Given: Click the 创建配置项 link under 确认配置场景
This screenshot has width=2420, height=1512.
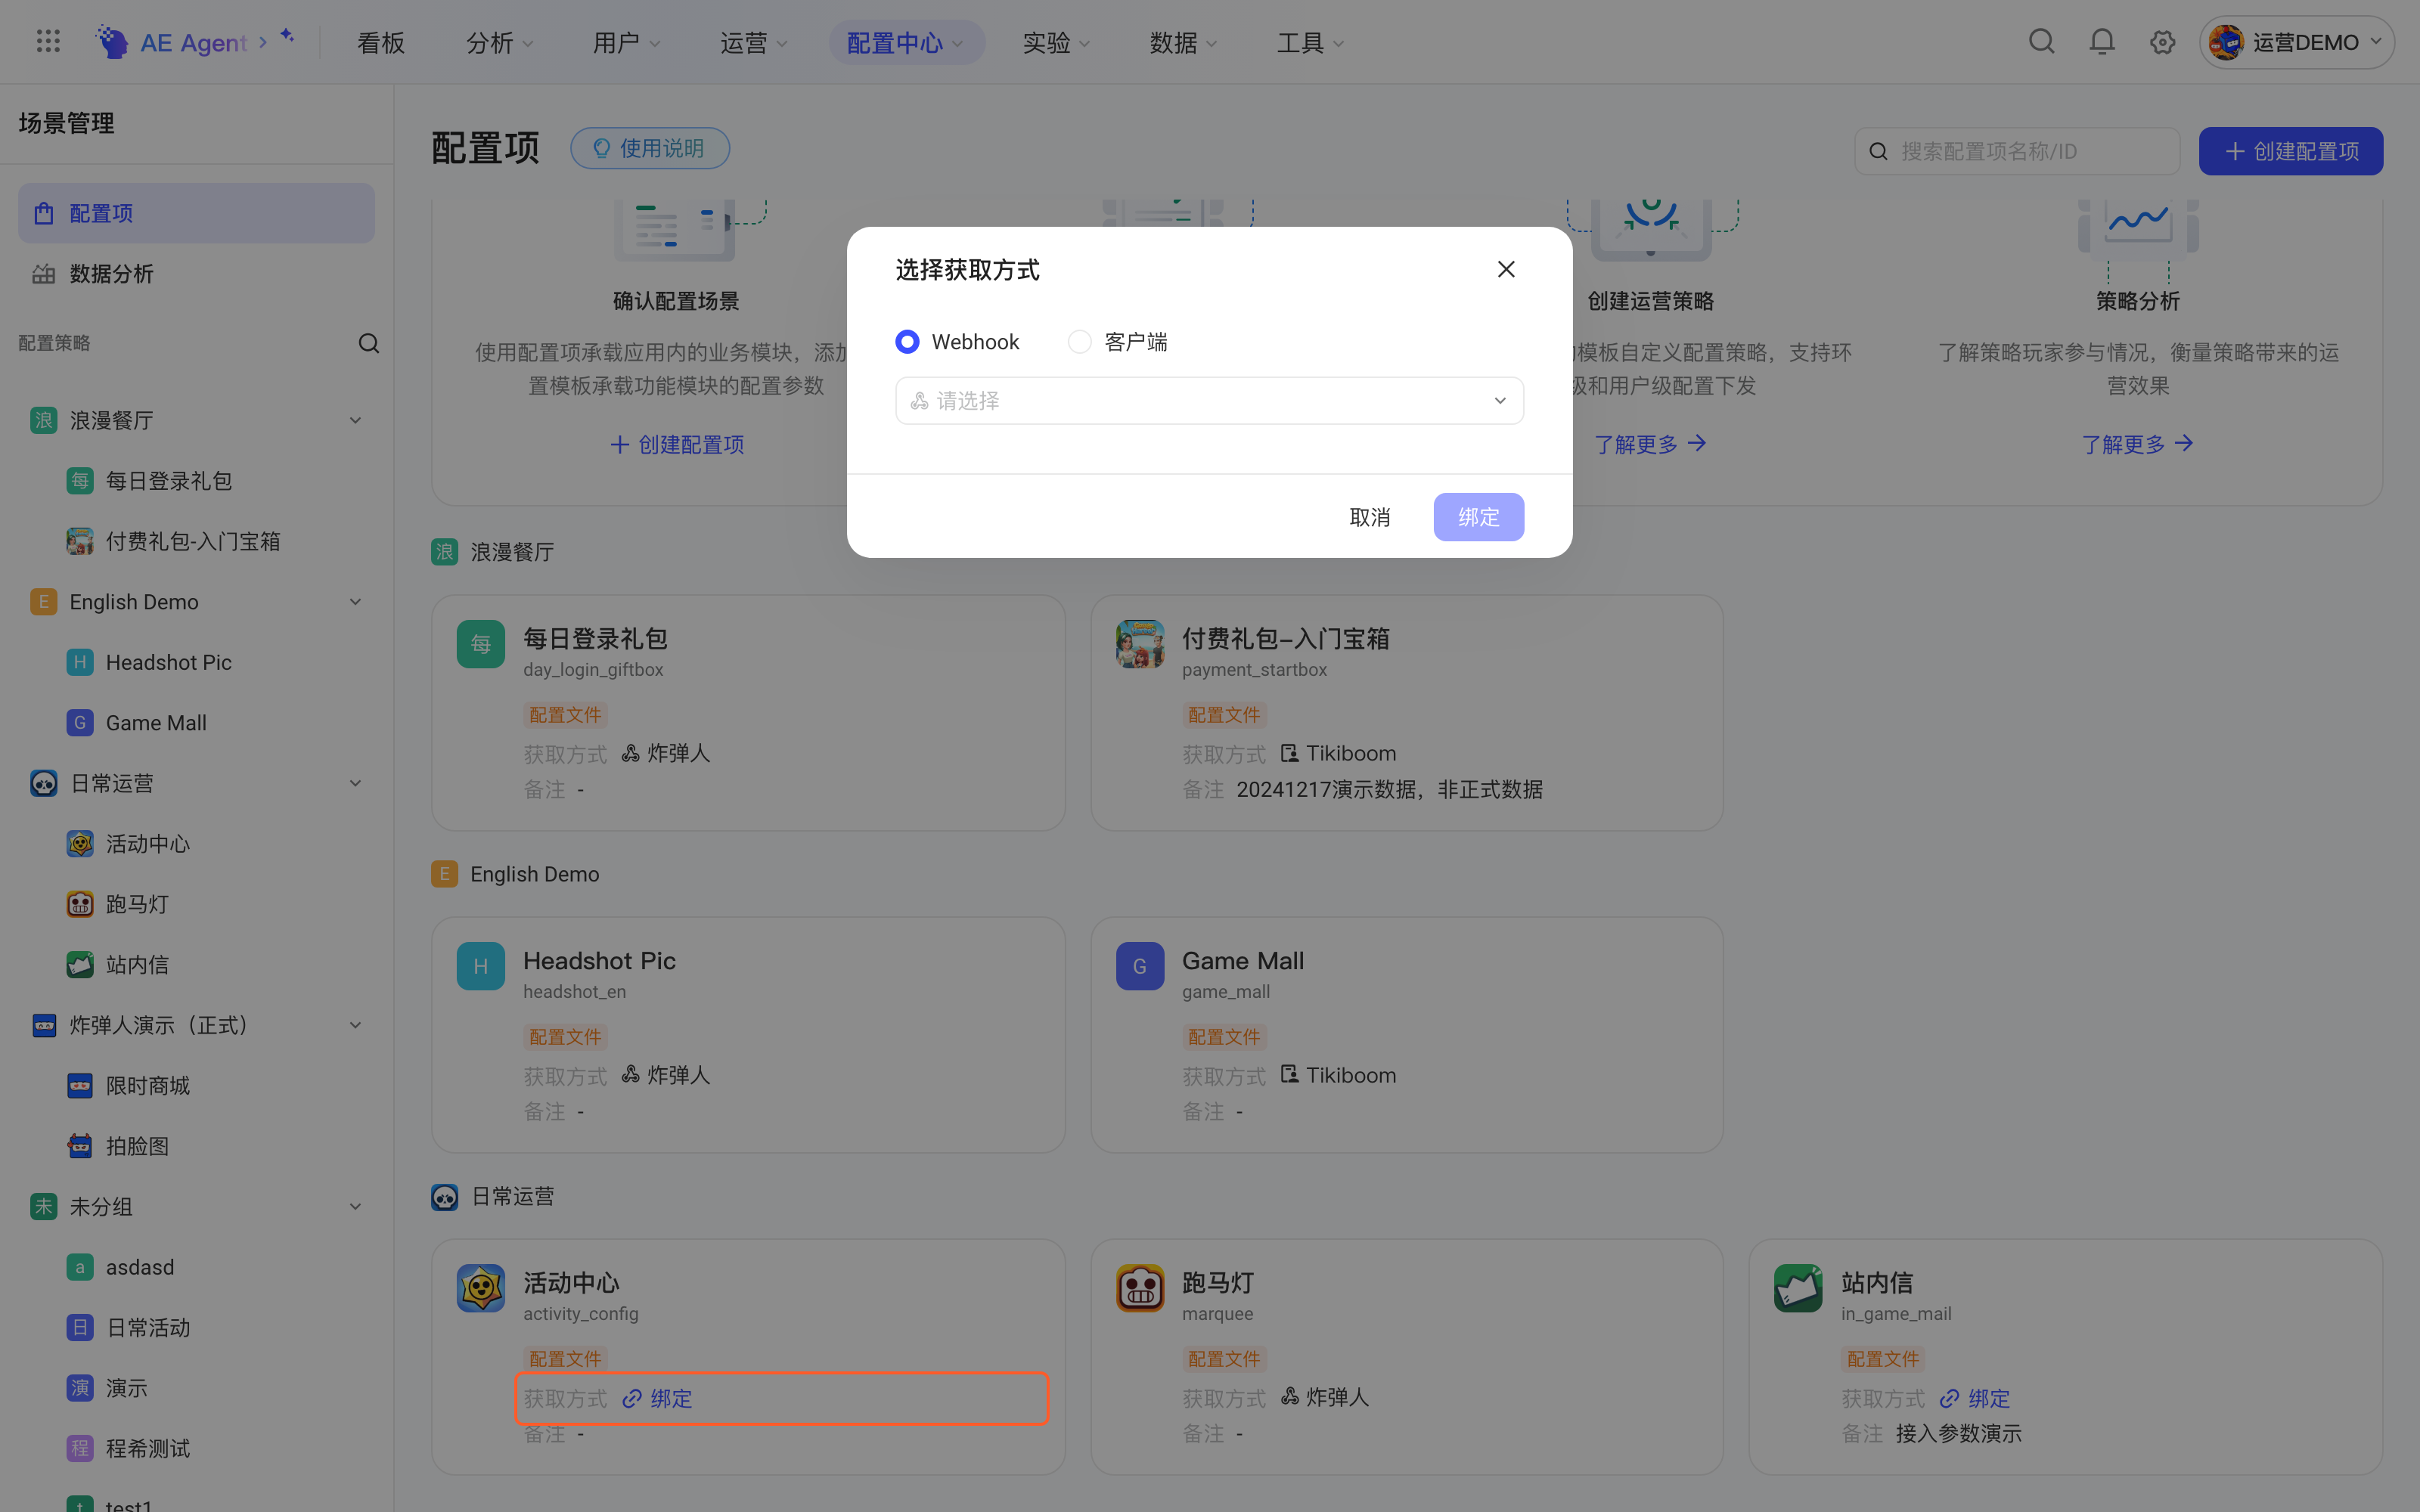Looking at the screenshot, I should pyautogui.click(x=677, y=444).
